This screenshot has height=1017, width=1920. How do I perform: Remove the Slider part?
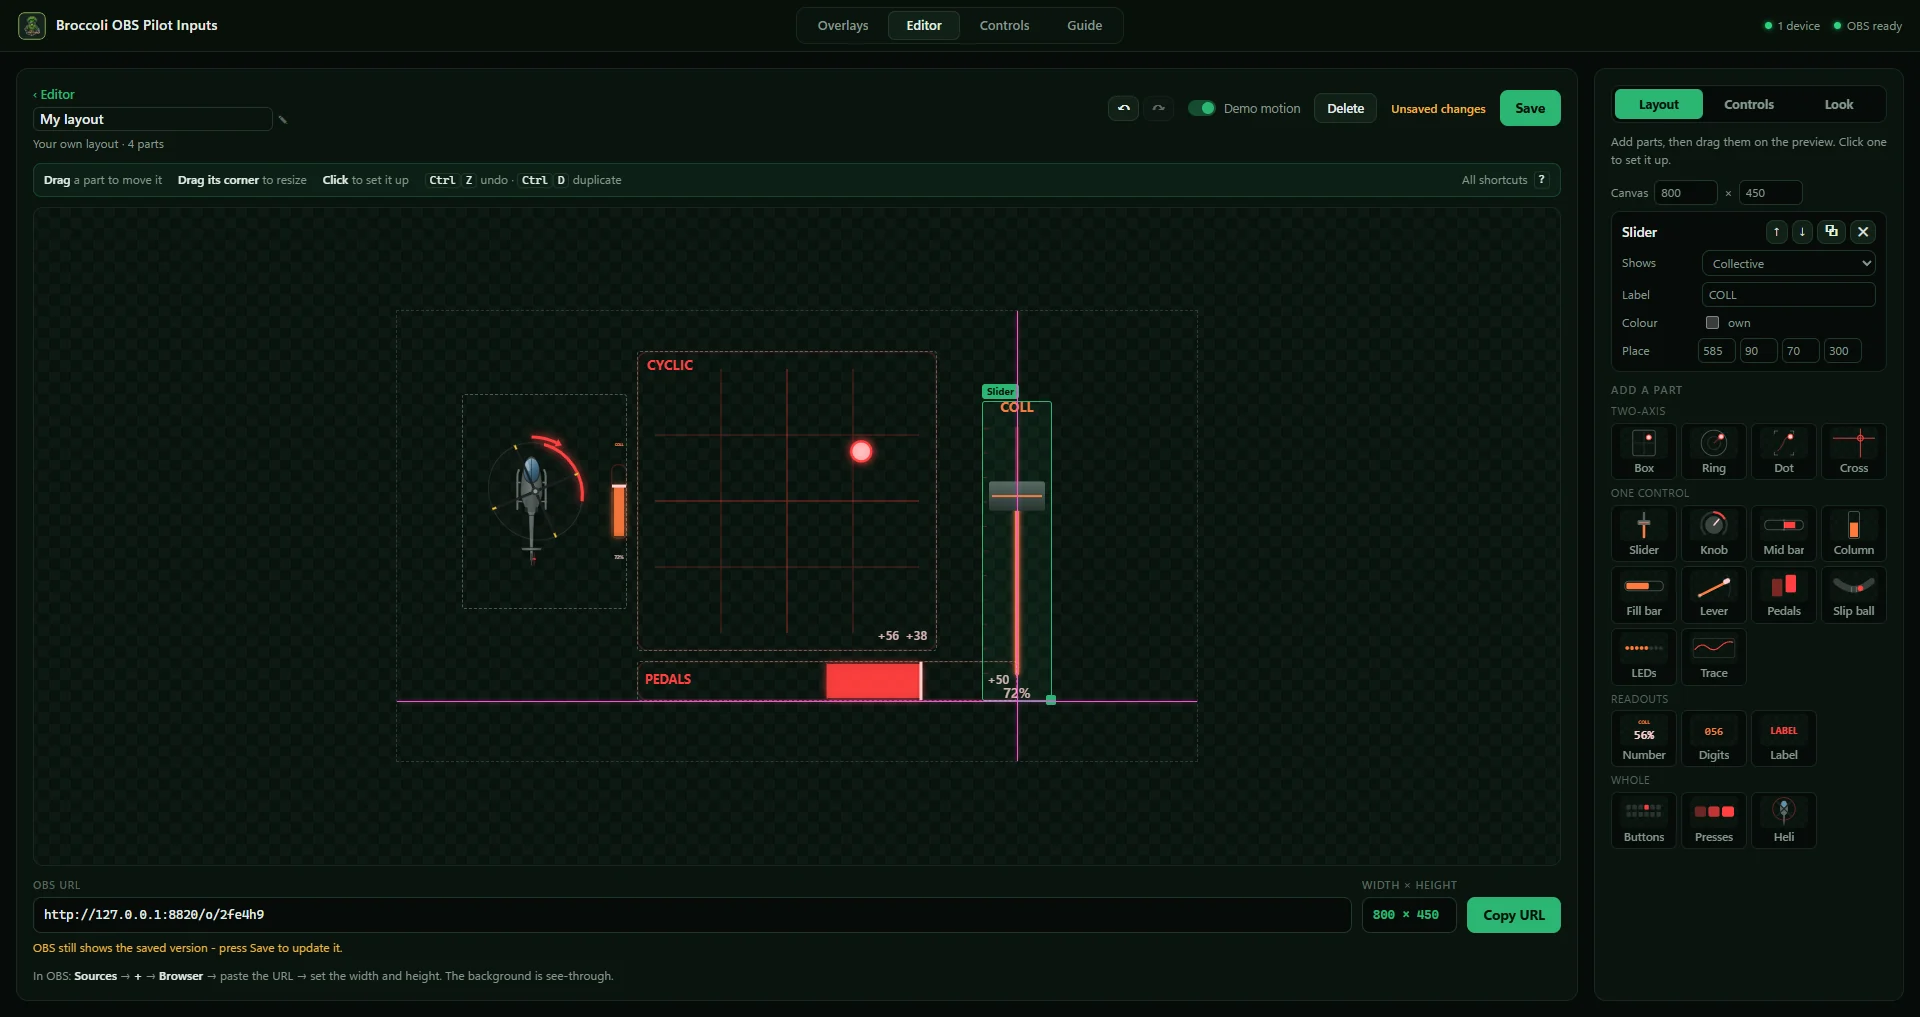[x=1863, y=232]
